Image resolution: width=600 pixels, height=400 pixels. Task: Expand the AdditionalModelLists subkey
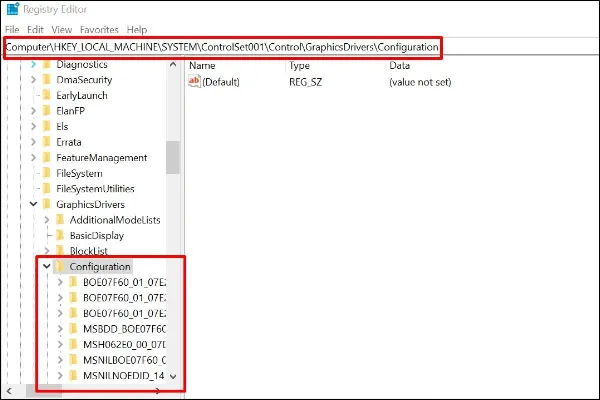(x=47, y=220)
